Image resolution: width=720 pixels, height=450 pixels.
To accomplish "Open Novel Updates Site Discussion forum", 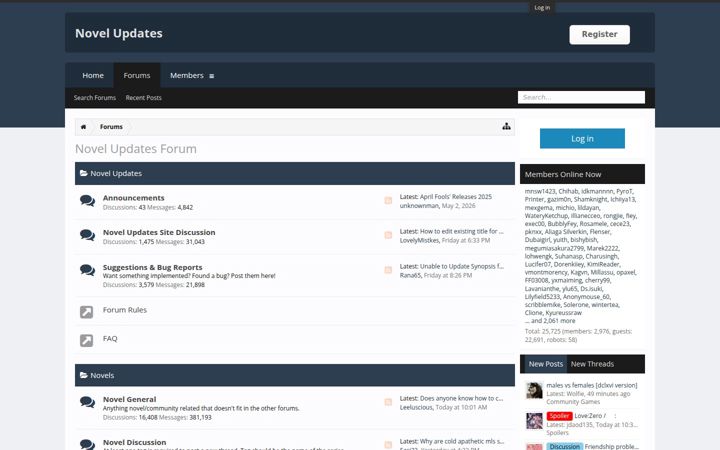I will coord(159,232).
